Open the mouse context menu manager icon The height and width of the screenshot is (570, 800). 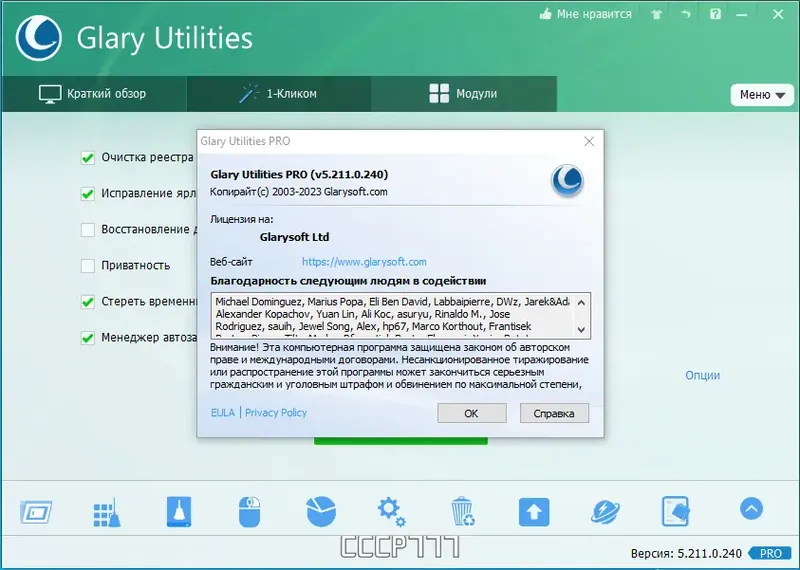(249, 512)
